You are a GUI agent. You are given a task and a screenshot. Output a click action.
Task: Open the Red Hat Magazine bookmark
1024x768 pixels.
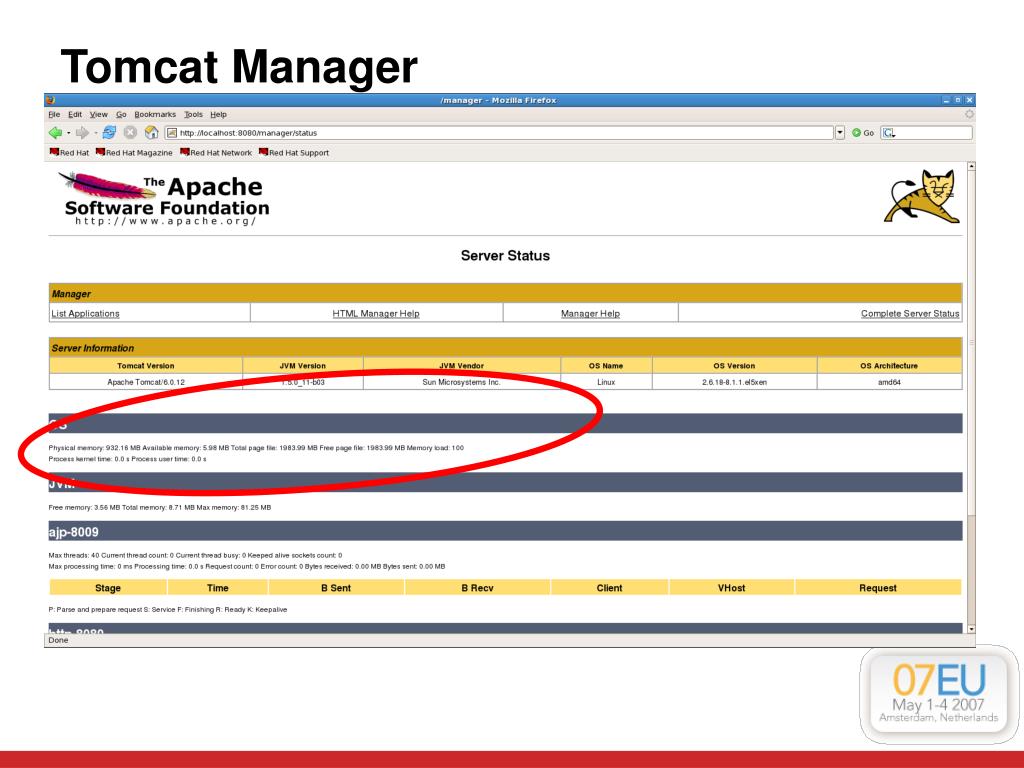(134, 152)
